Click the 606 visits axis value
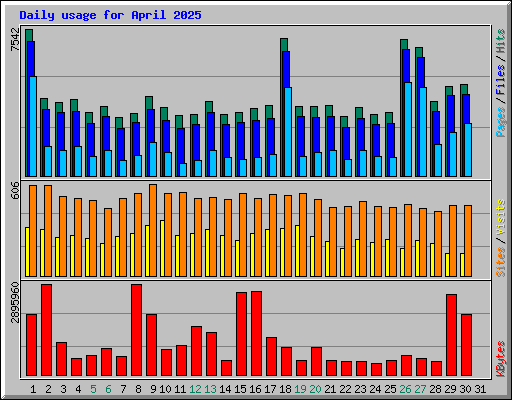Screen dimensions: 512x400 (x=15, y=191)
